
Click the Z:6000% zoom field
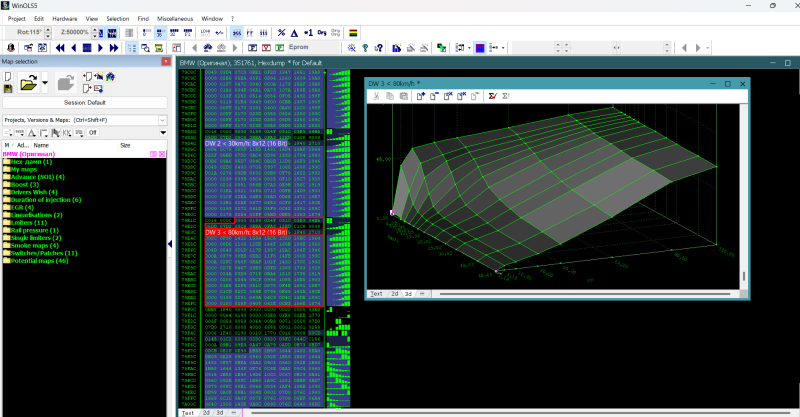(77, 33)
